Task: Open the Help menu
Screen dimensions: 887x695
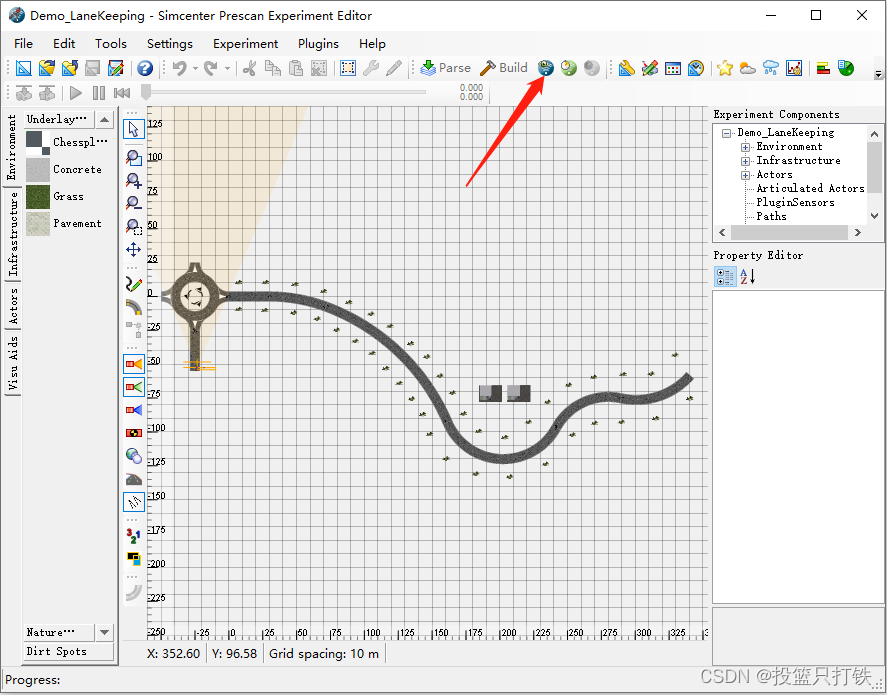Action: [x=372, y=44]
